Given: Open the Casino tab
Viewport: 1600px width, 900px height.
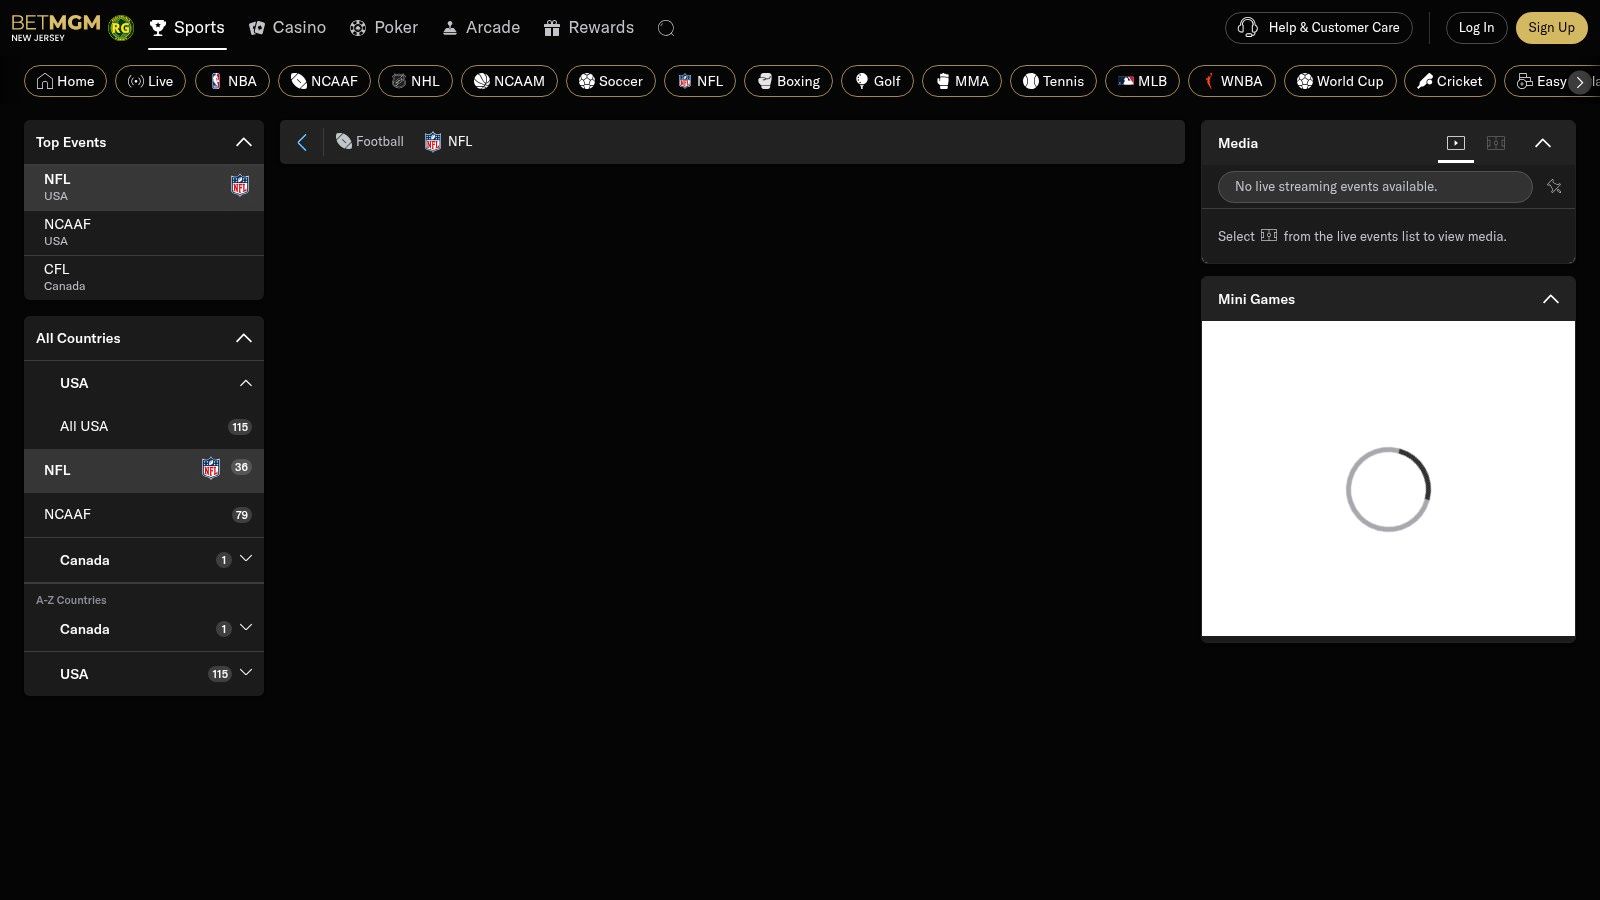Looking at the screenshot, I should point(287,27).
